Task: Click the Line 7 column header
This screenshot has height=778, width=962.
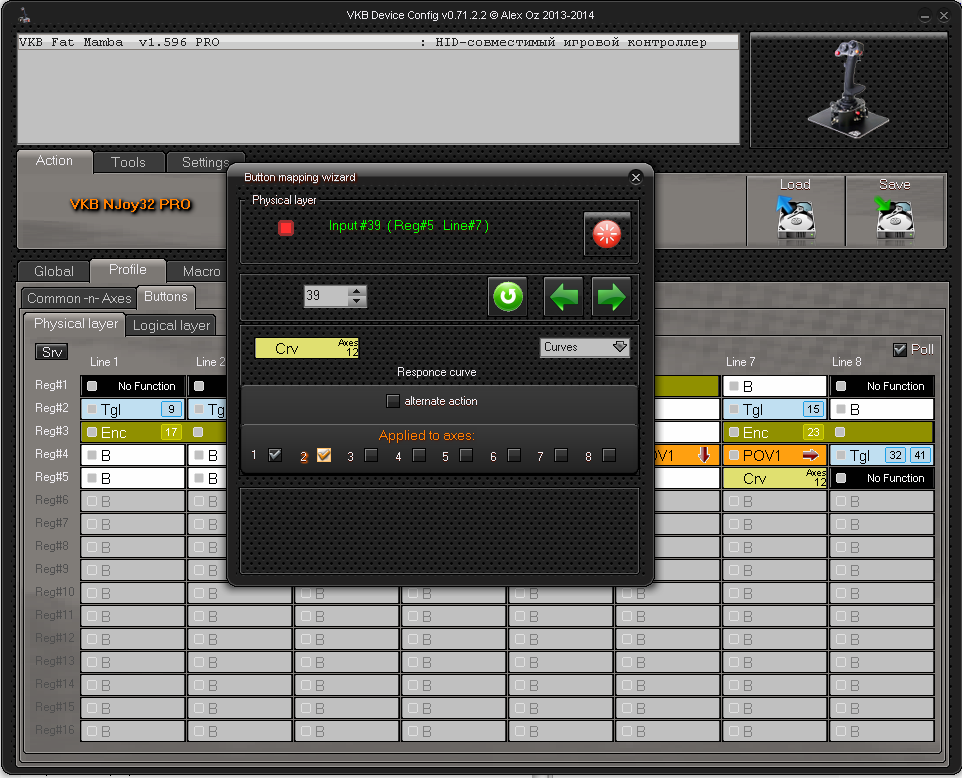Action: click(x=741, y=362)
